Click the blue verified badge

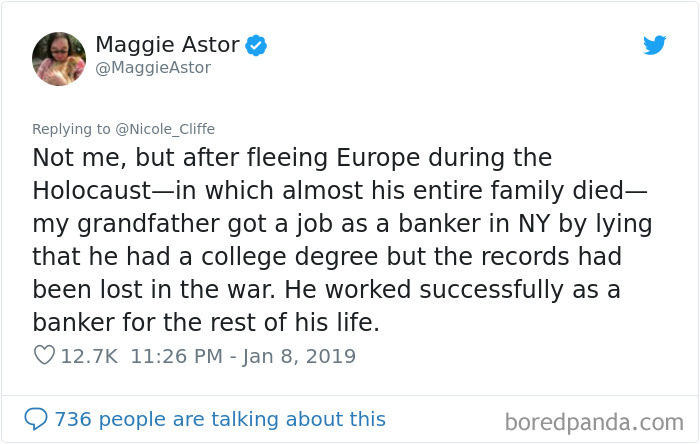coord(256,46)
